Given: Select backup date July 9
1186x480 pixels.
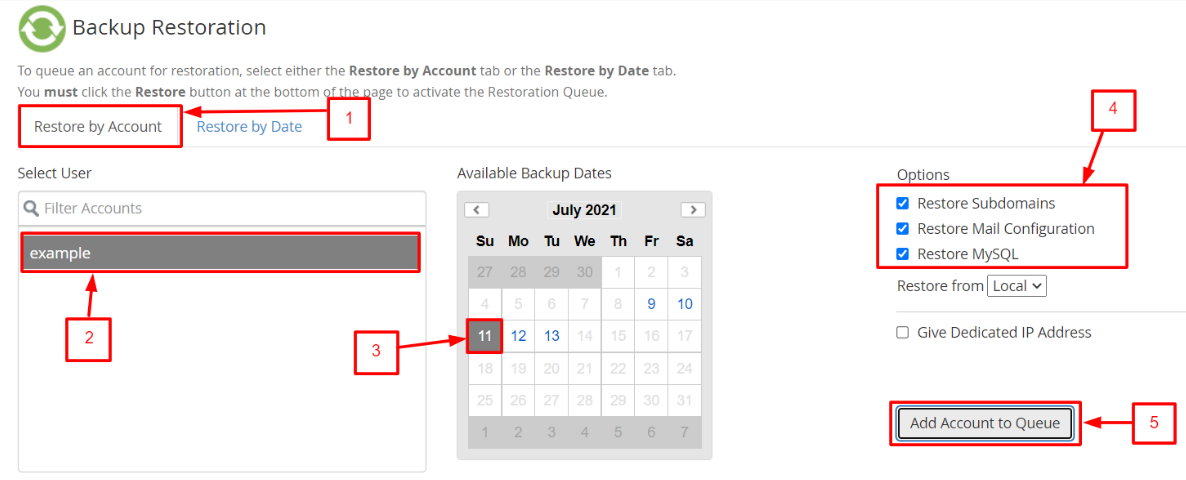Looking at the screenshot, I should click(651, 304).
